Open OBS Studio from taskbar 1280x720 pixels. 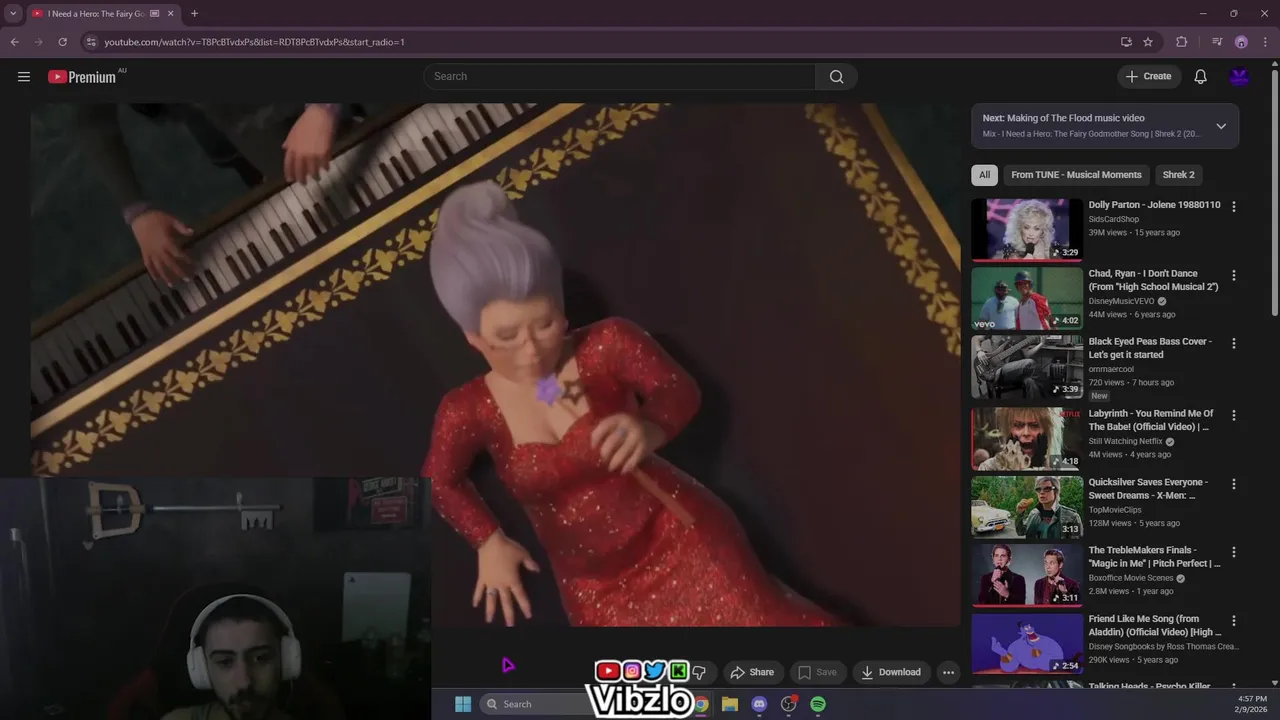[x=789, y=704]
